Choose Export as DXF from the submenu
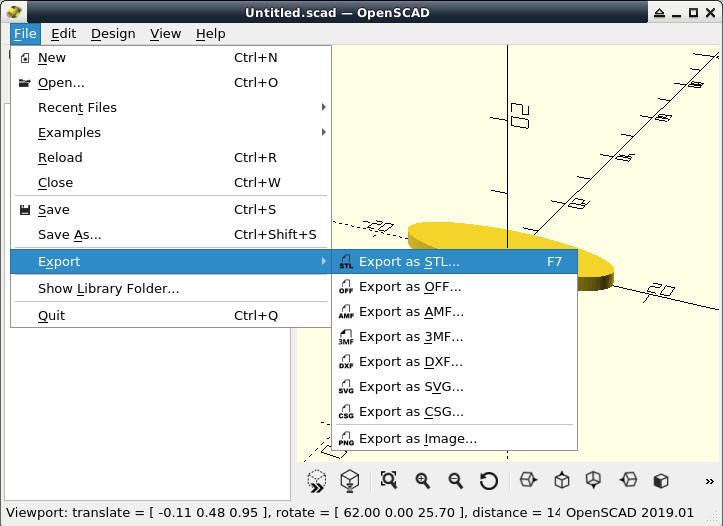Screen dimensions: 723x526 coord(455,361)
